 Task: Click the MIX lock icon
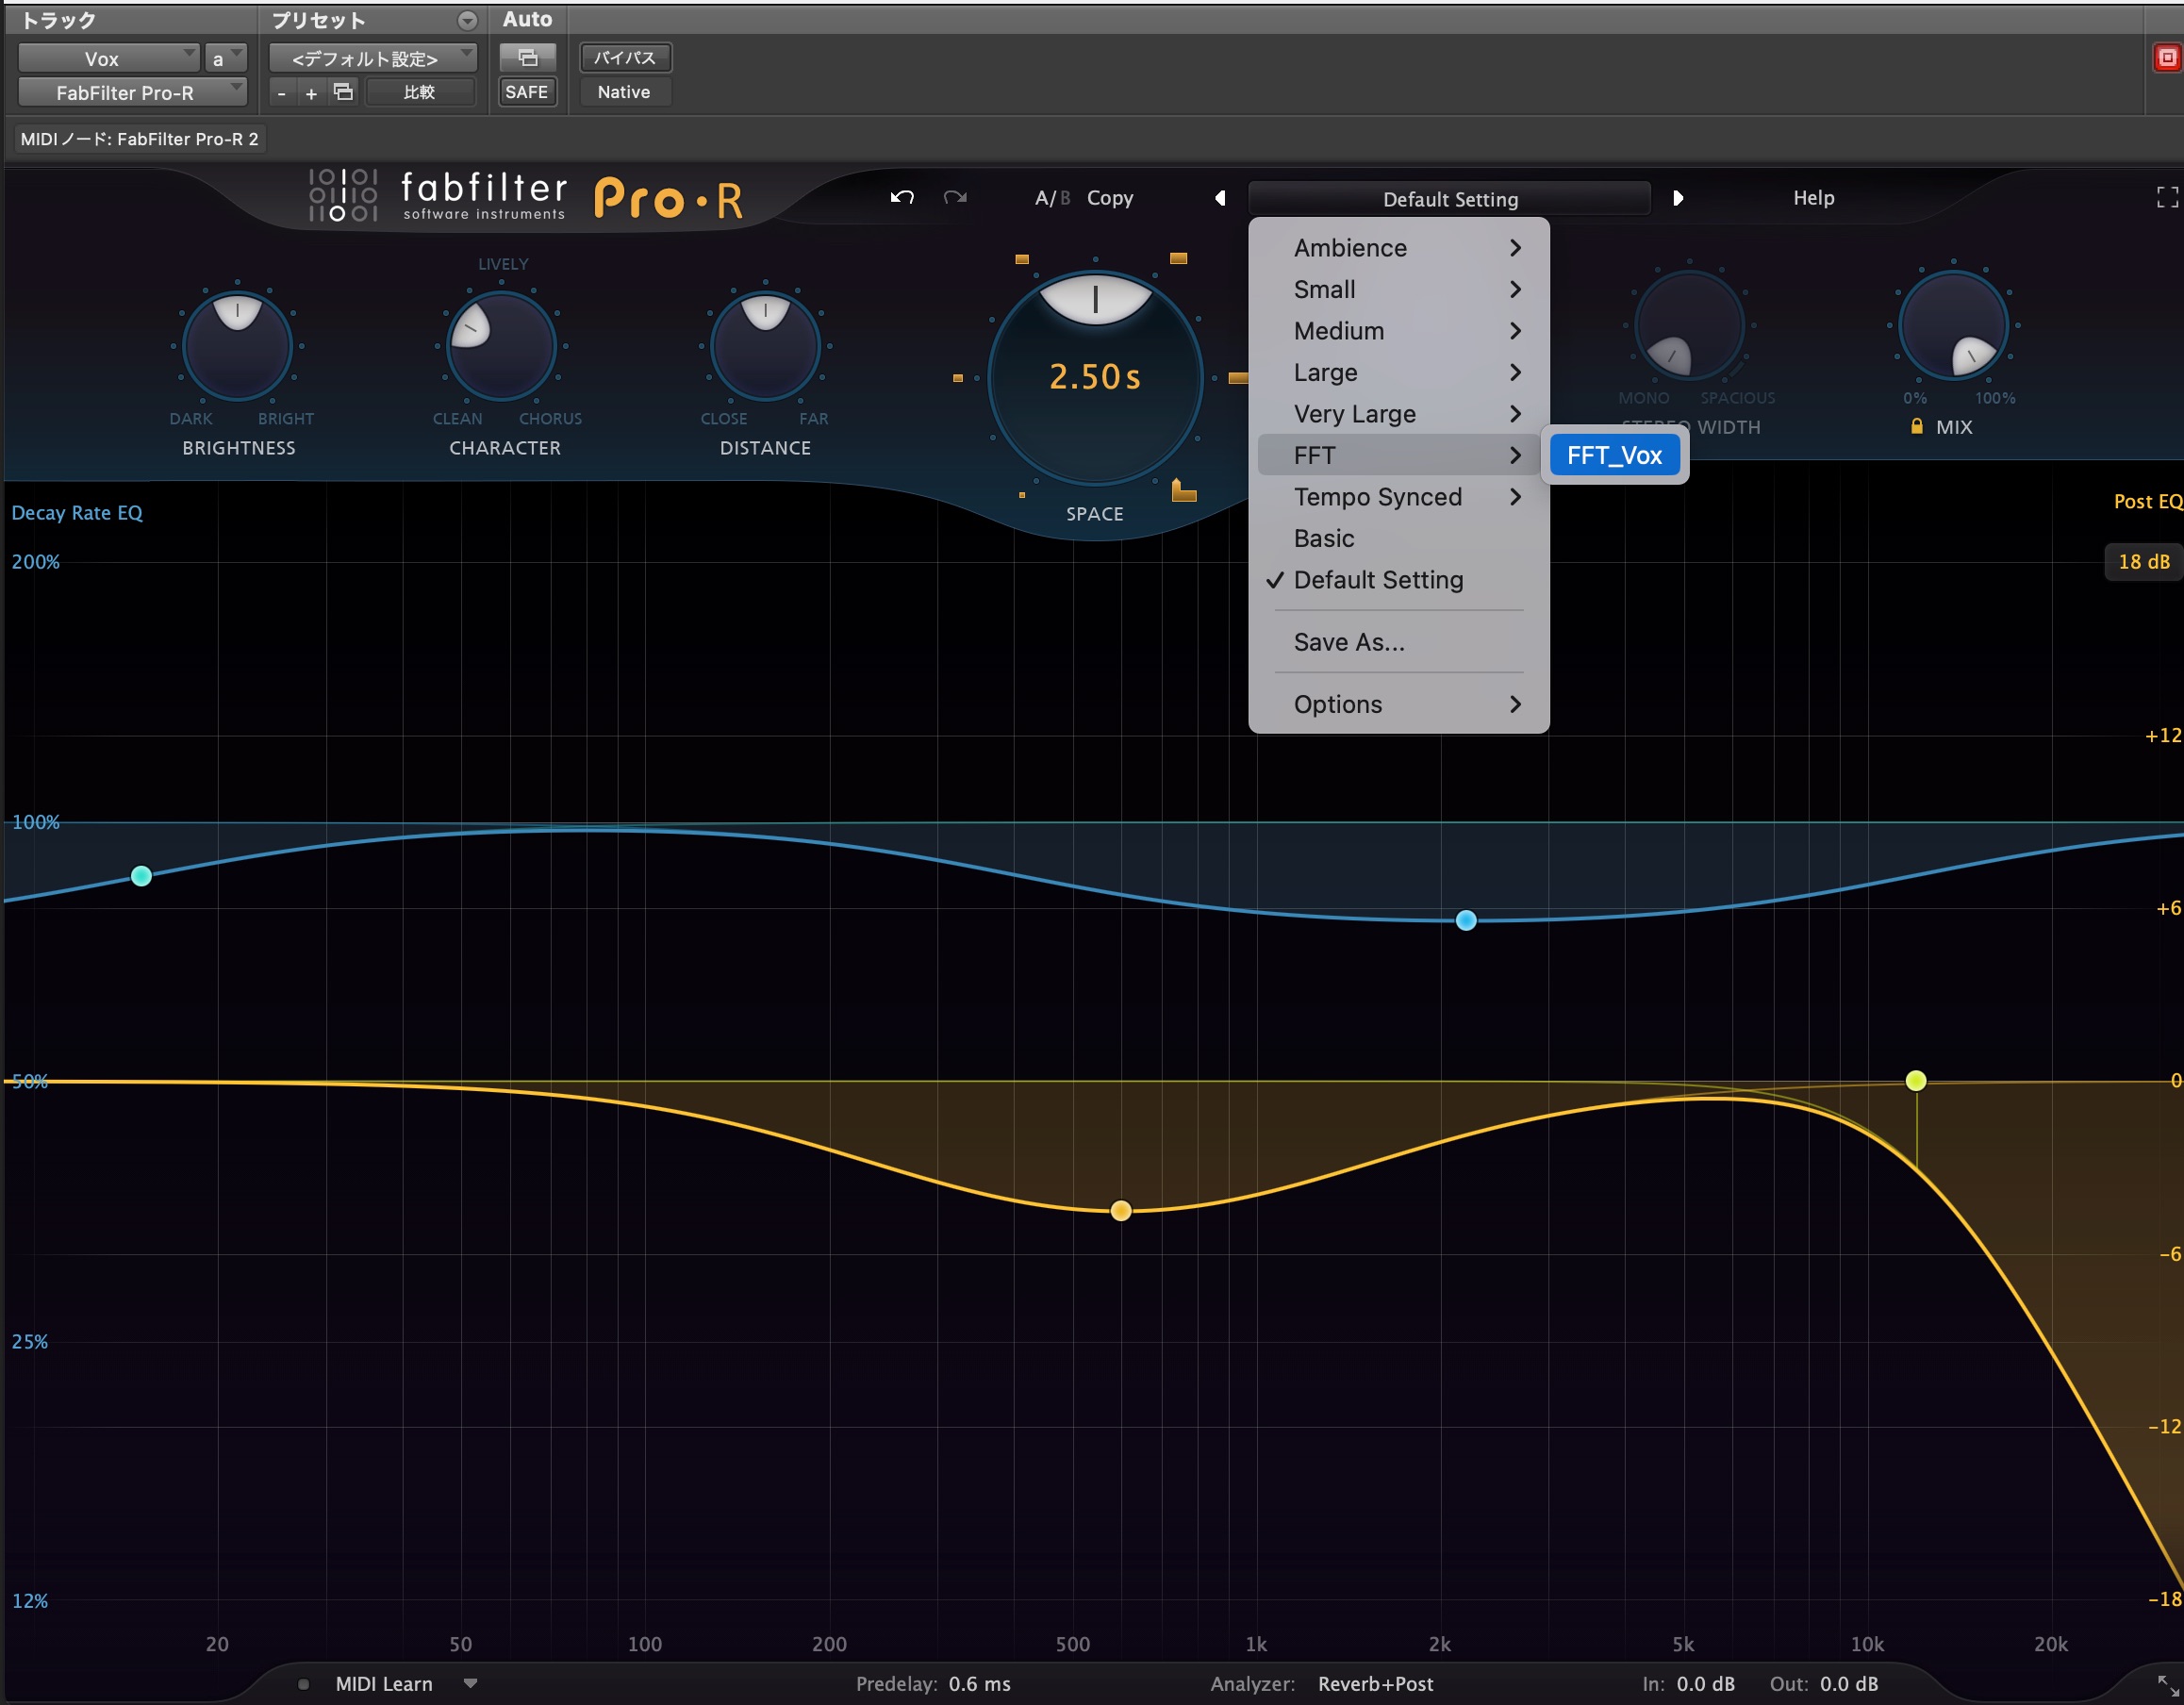pyautogui.click(x=1916, y=426)
